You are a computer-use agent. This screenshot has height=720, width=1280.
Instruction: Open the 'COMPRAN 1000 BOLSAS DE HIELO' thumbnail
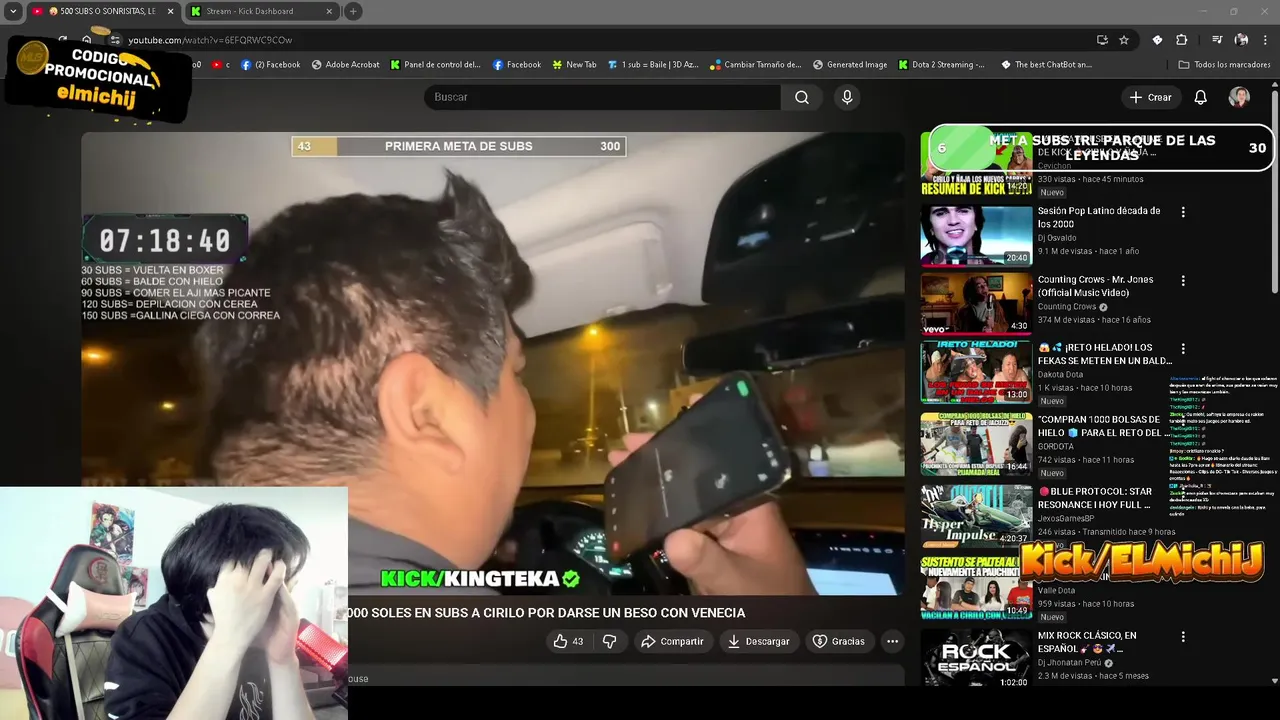coord(976,444)
